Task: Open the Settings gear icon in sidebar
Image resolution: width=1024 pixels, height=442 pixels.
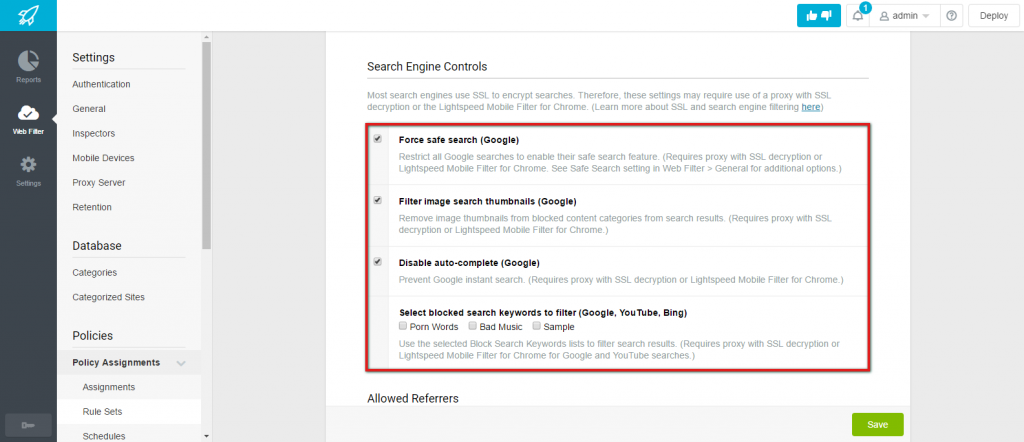Action: (x=28, y=164)
